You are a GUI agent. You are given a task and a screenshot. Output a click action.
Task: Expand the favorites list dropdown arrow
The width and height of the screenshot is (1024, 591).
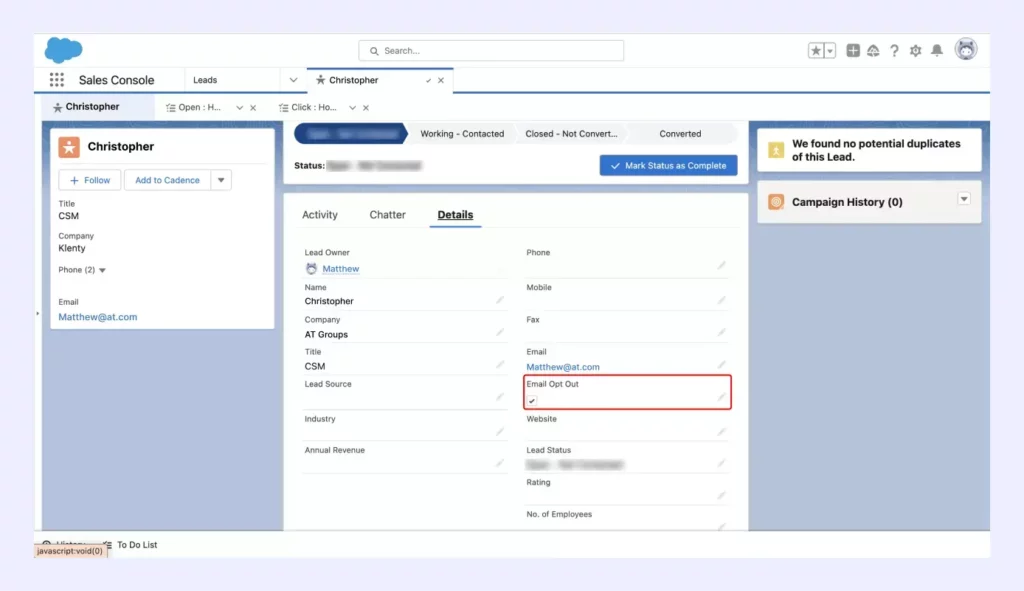coord(830,50)
